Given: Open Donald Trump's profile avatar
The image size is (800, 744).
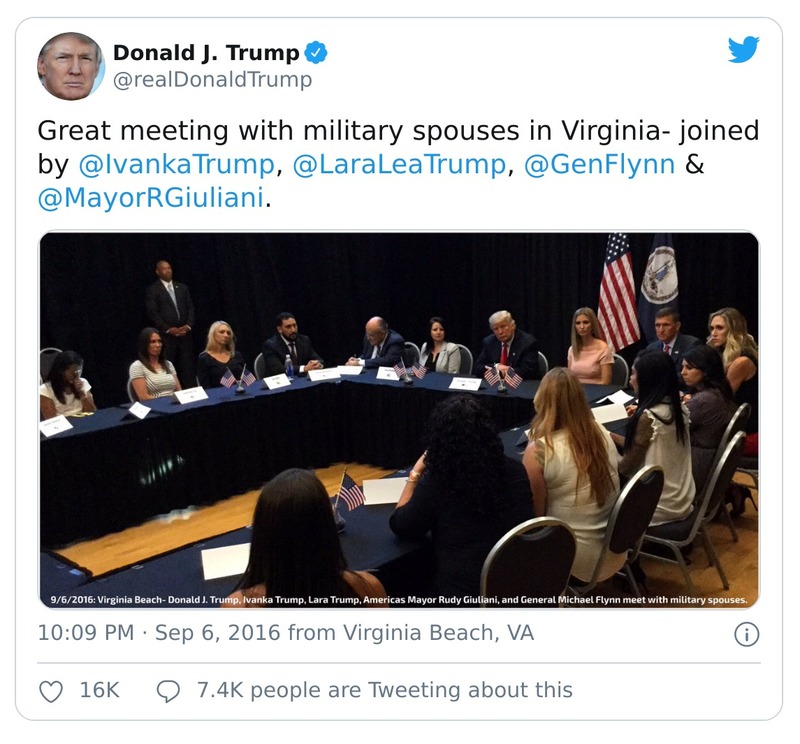Looking at the screenshot, I should [69, 64].
